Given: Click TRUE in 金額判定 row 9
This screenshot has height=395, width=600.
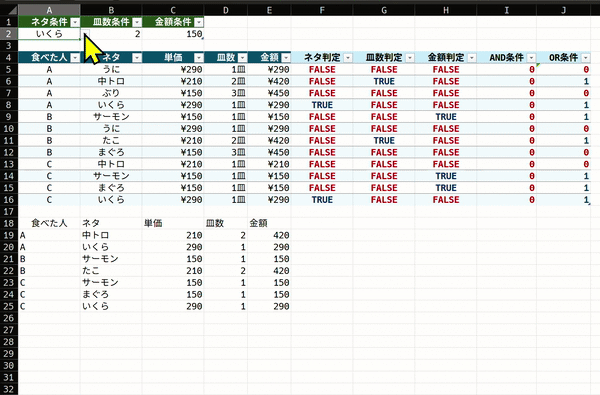Looking at the screenshot, I should click(x=446, y=117).
